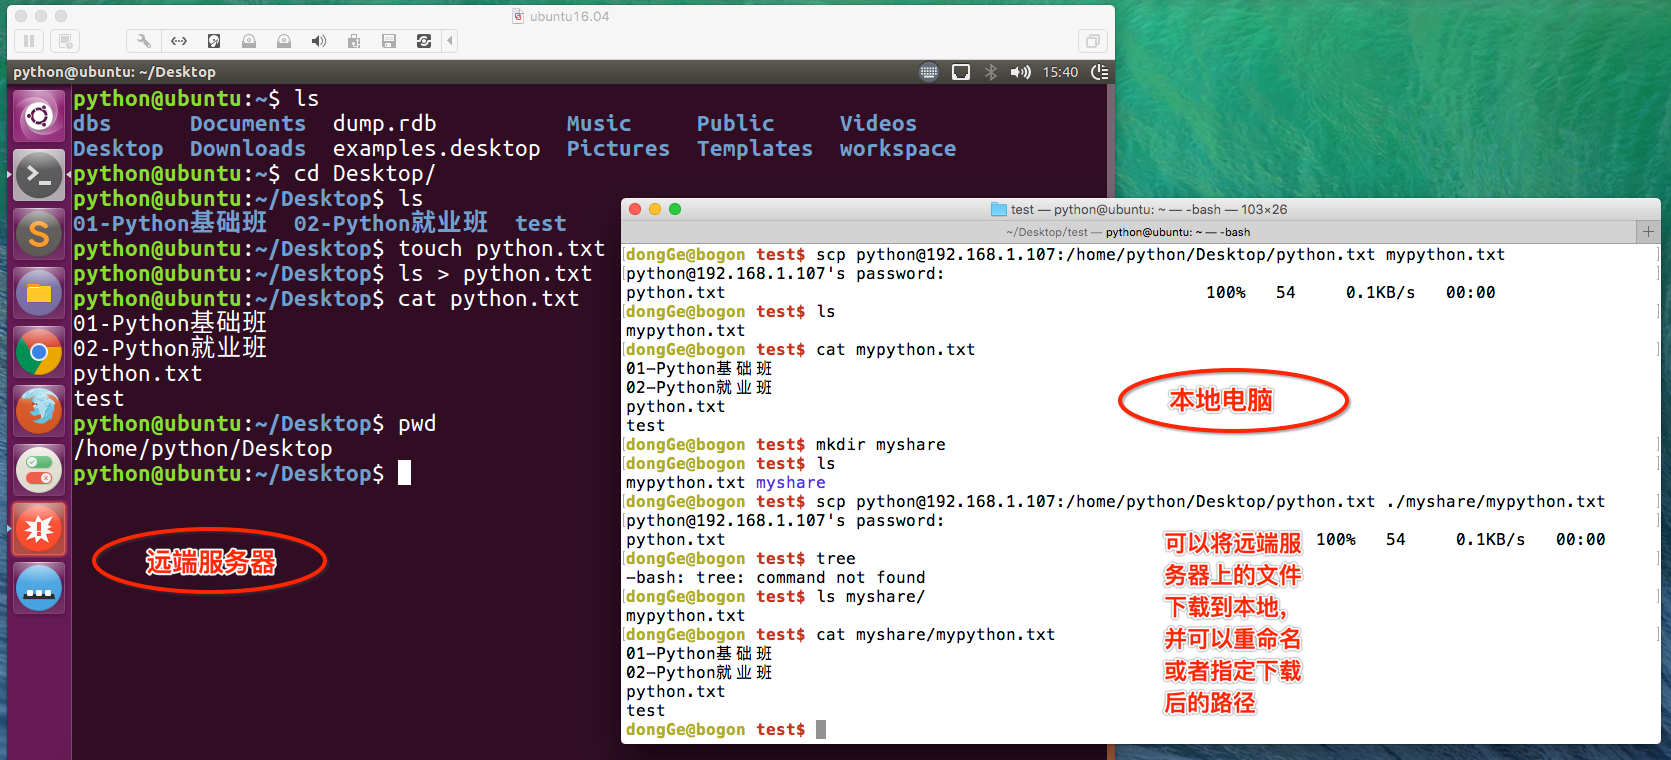Enter single window mode on VM toolbar
The image size is (1671, 760).
pyautogui.click(x=1092, y=41)
